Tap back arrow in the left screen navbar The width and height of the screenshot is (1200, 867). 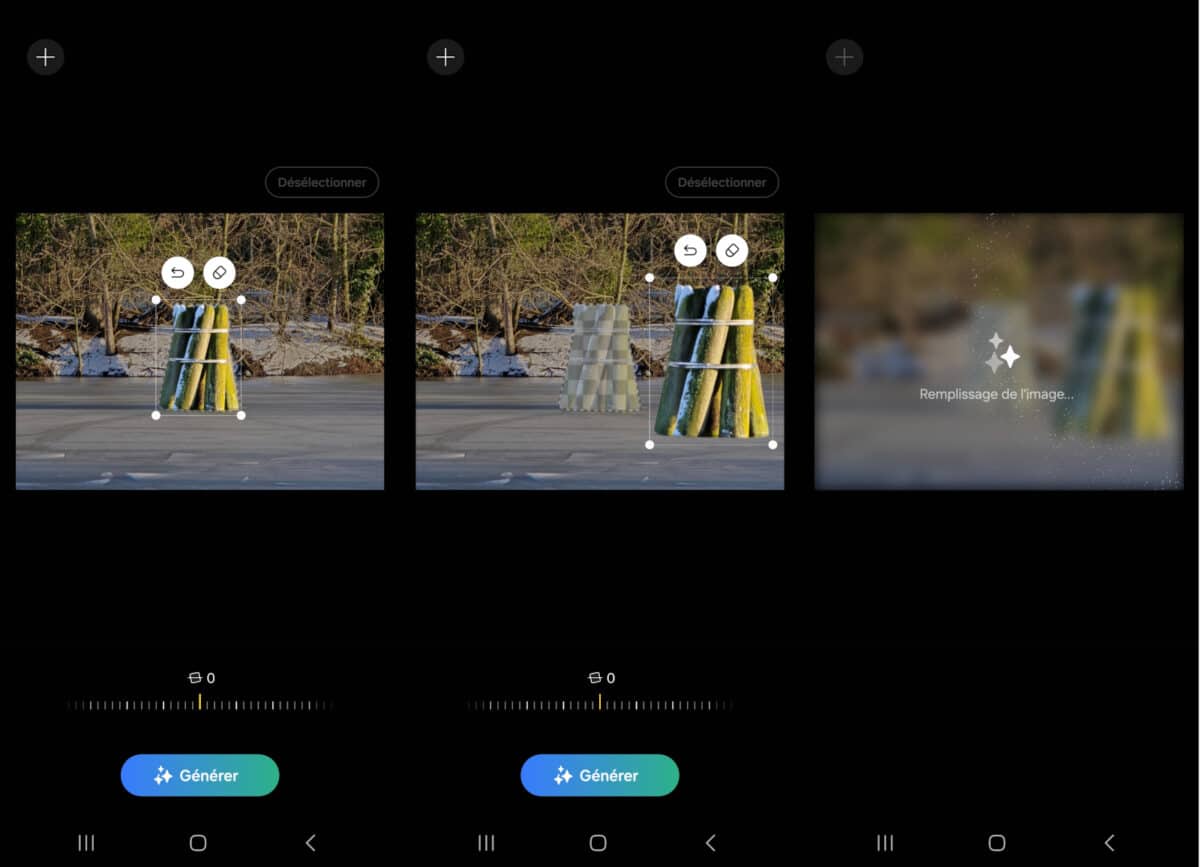[x=310, y=843]
